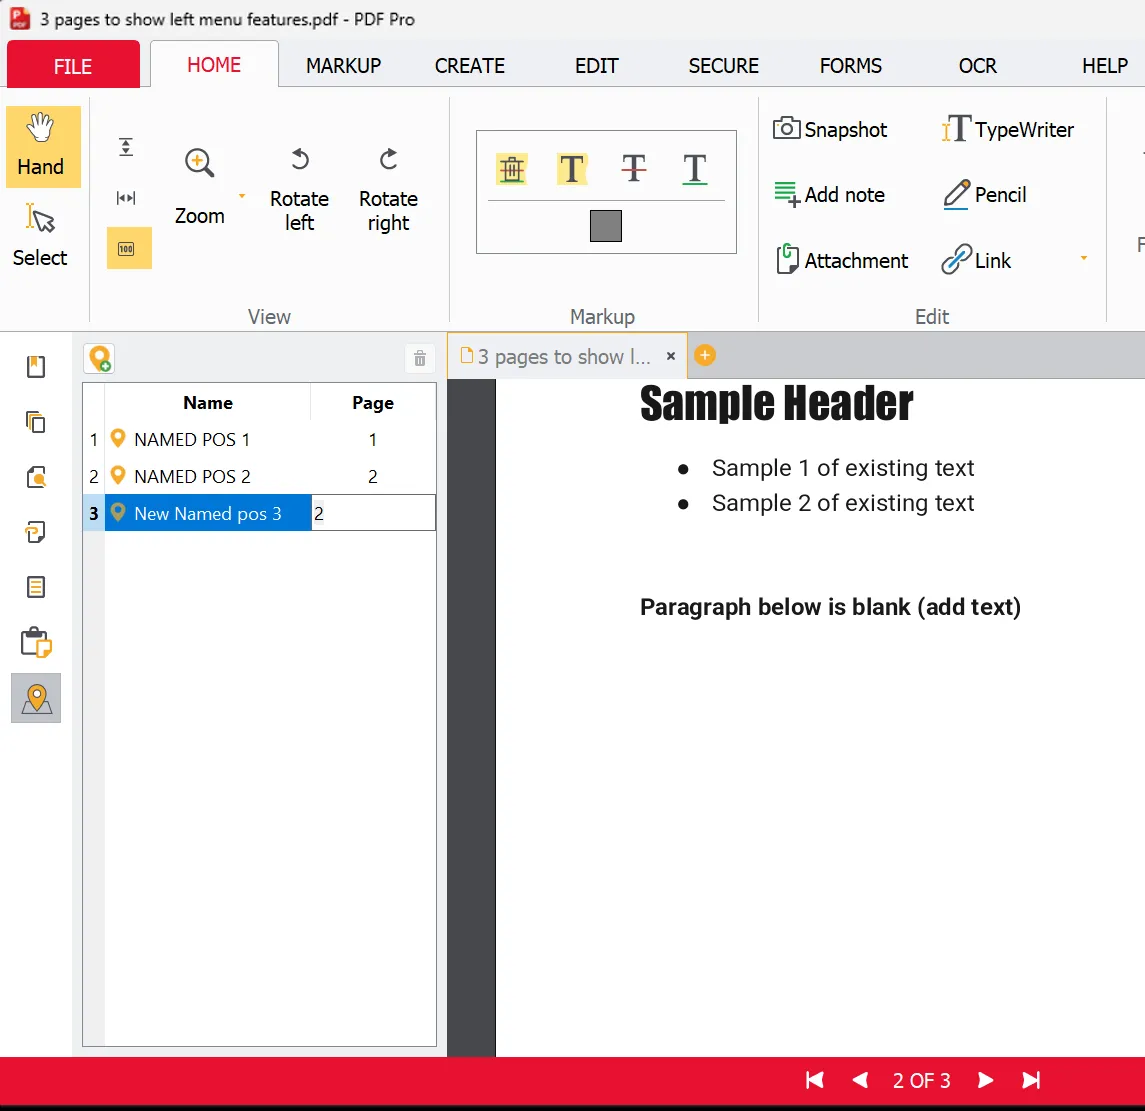1145x1111 pixels.
Task: Click the Link tool
Action: [976, 260]
